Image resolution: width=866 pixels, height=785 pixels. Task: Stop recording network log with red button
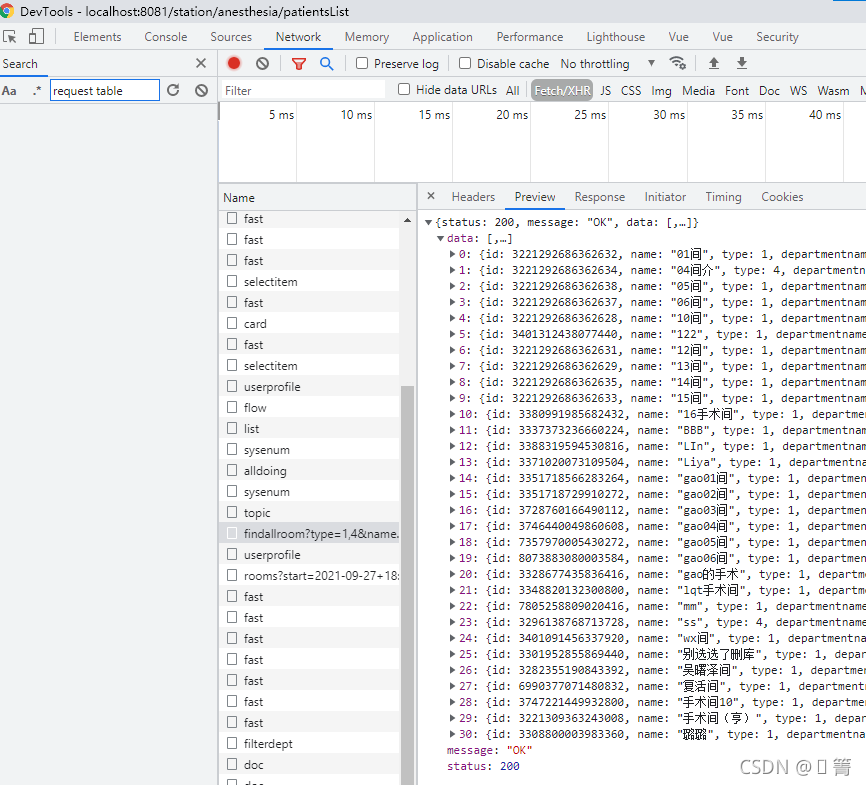[x=234, y=63]
